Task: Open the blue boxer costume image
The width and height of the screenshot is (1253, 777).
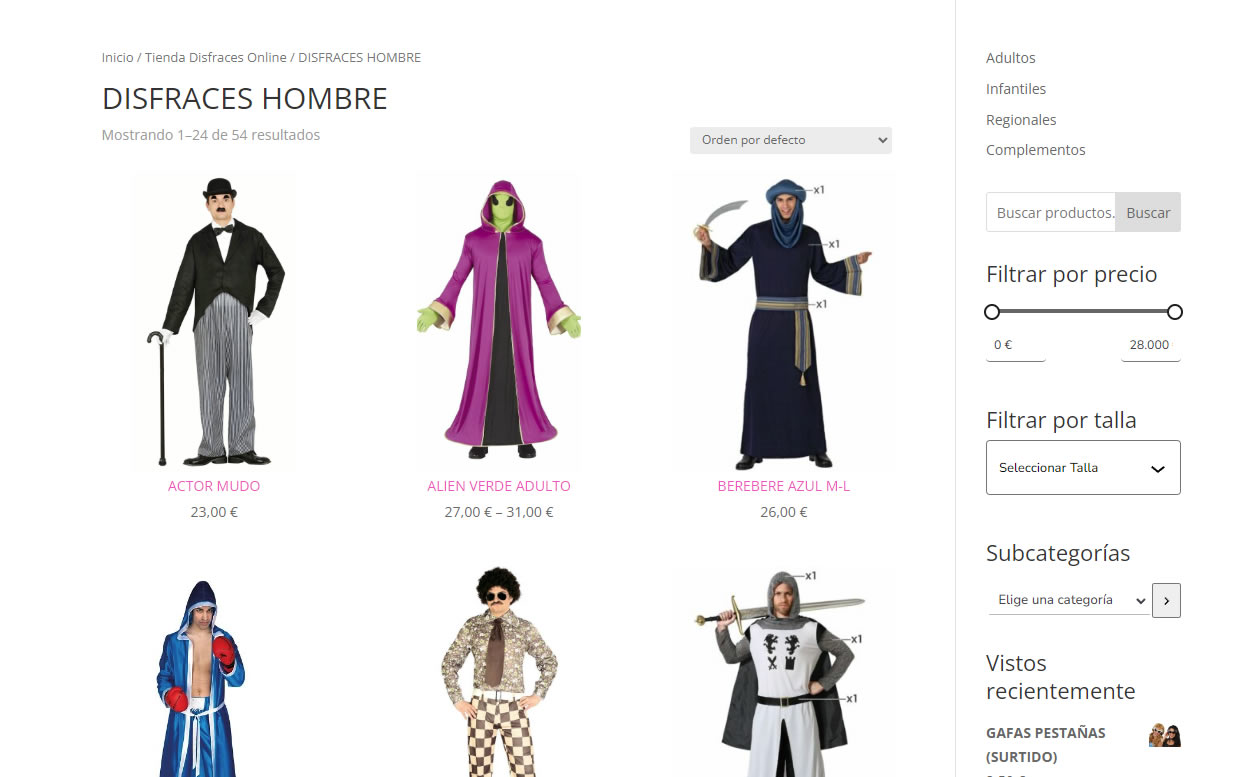Action: tap(200, 673)
